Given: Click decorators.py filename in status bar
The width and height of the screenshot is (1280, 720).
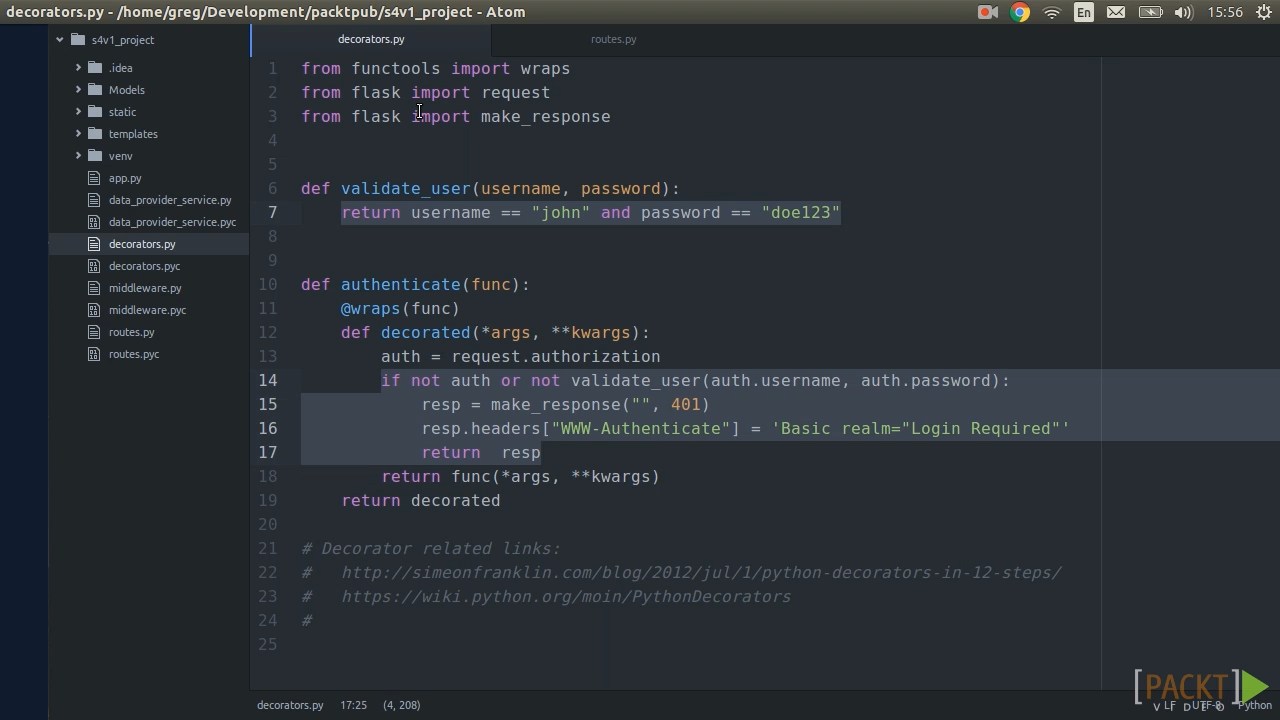Looking at the screenshot, I should pyautogui.click(x=290, y=705).
